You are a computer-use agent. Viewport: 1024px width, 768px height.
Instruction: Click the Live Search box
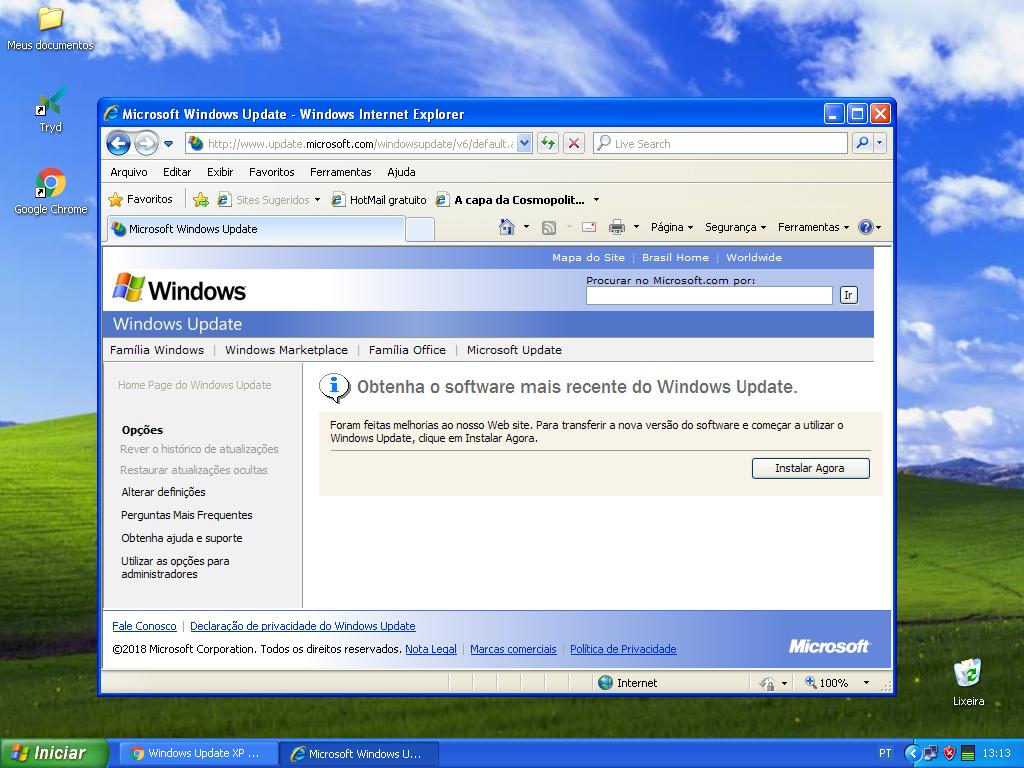pyautogui.click(x=720, y=144)
